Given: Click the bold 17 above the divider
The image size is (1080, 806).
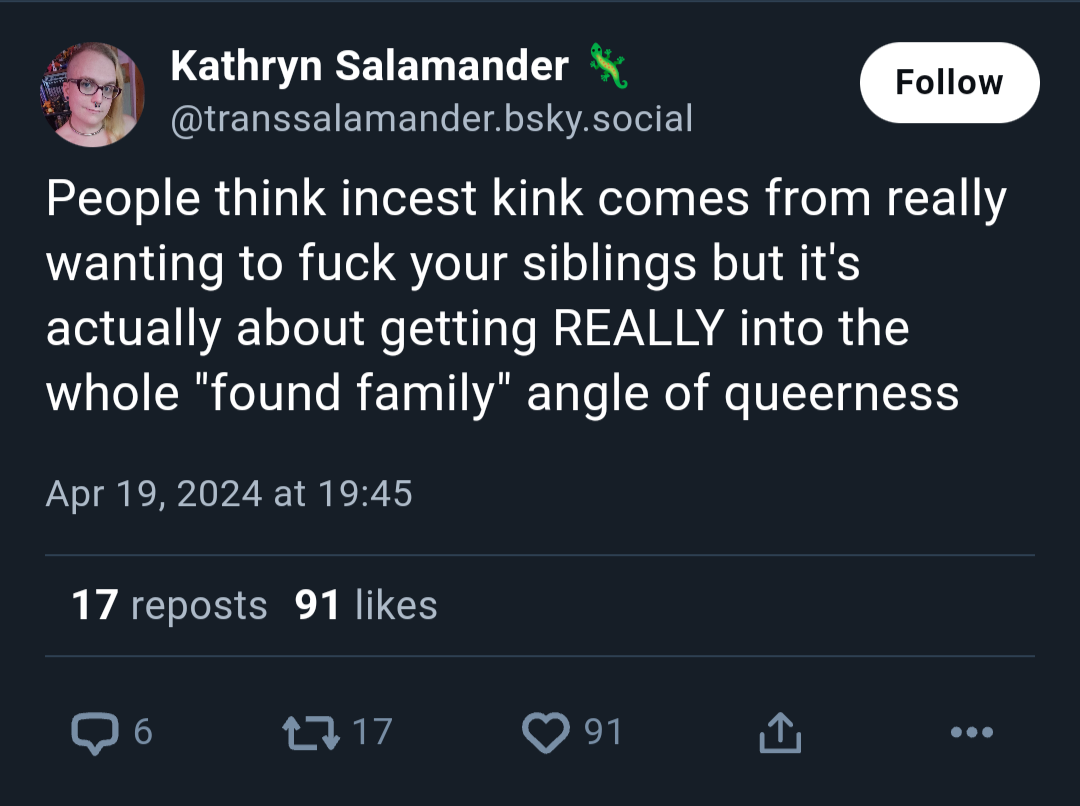Looking at the screenshot, I should tap(95, 606).
